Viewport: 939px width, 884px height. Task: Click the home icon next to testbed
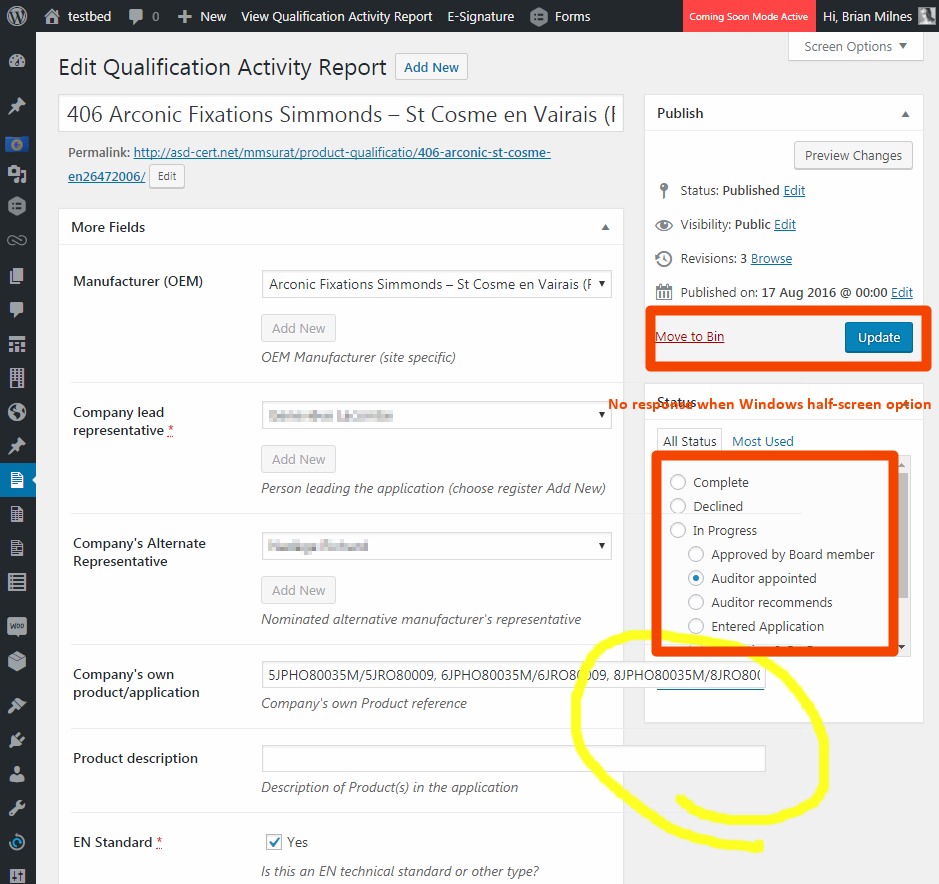[52, 16]
